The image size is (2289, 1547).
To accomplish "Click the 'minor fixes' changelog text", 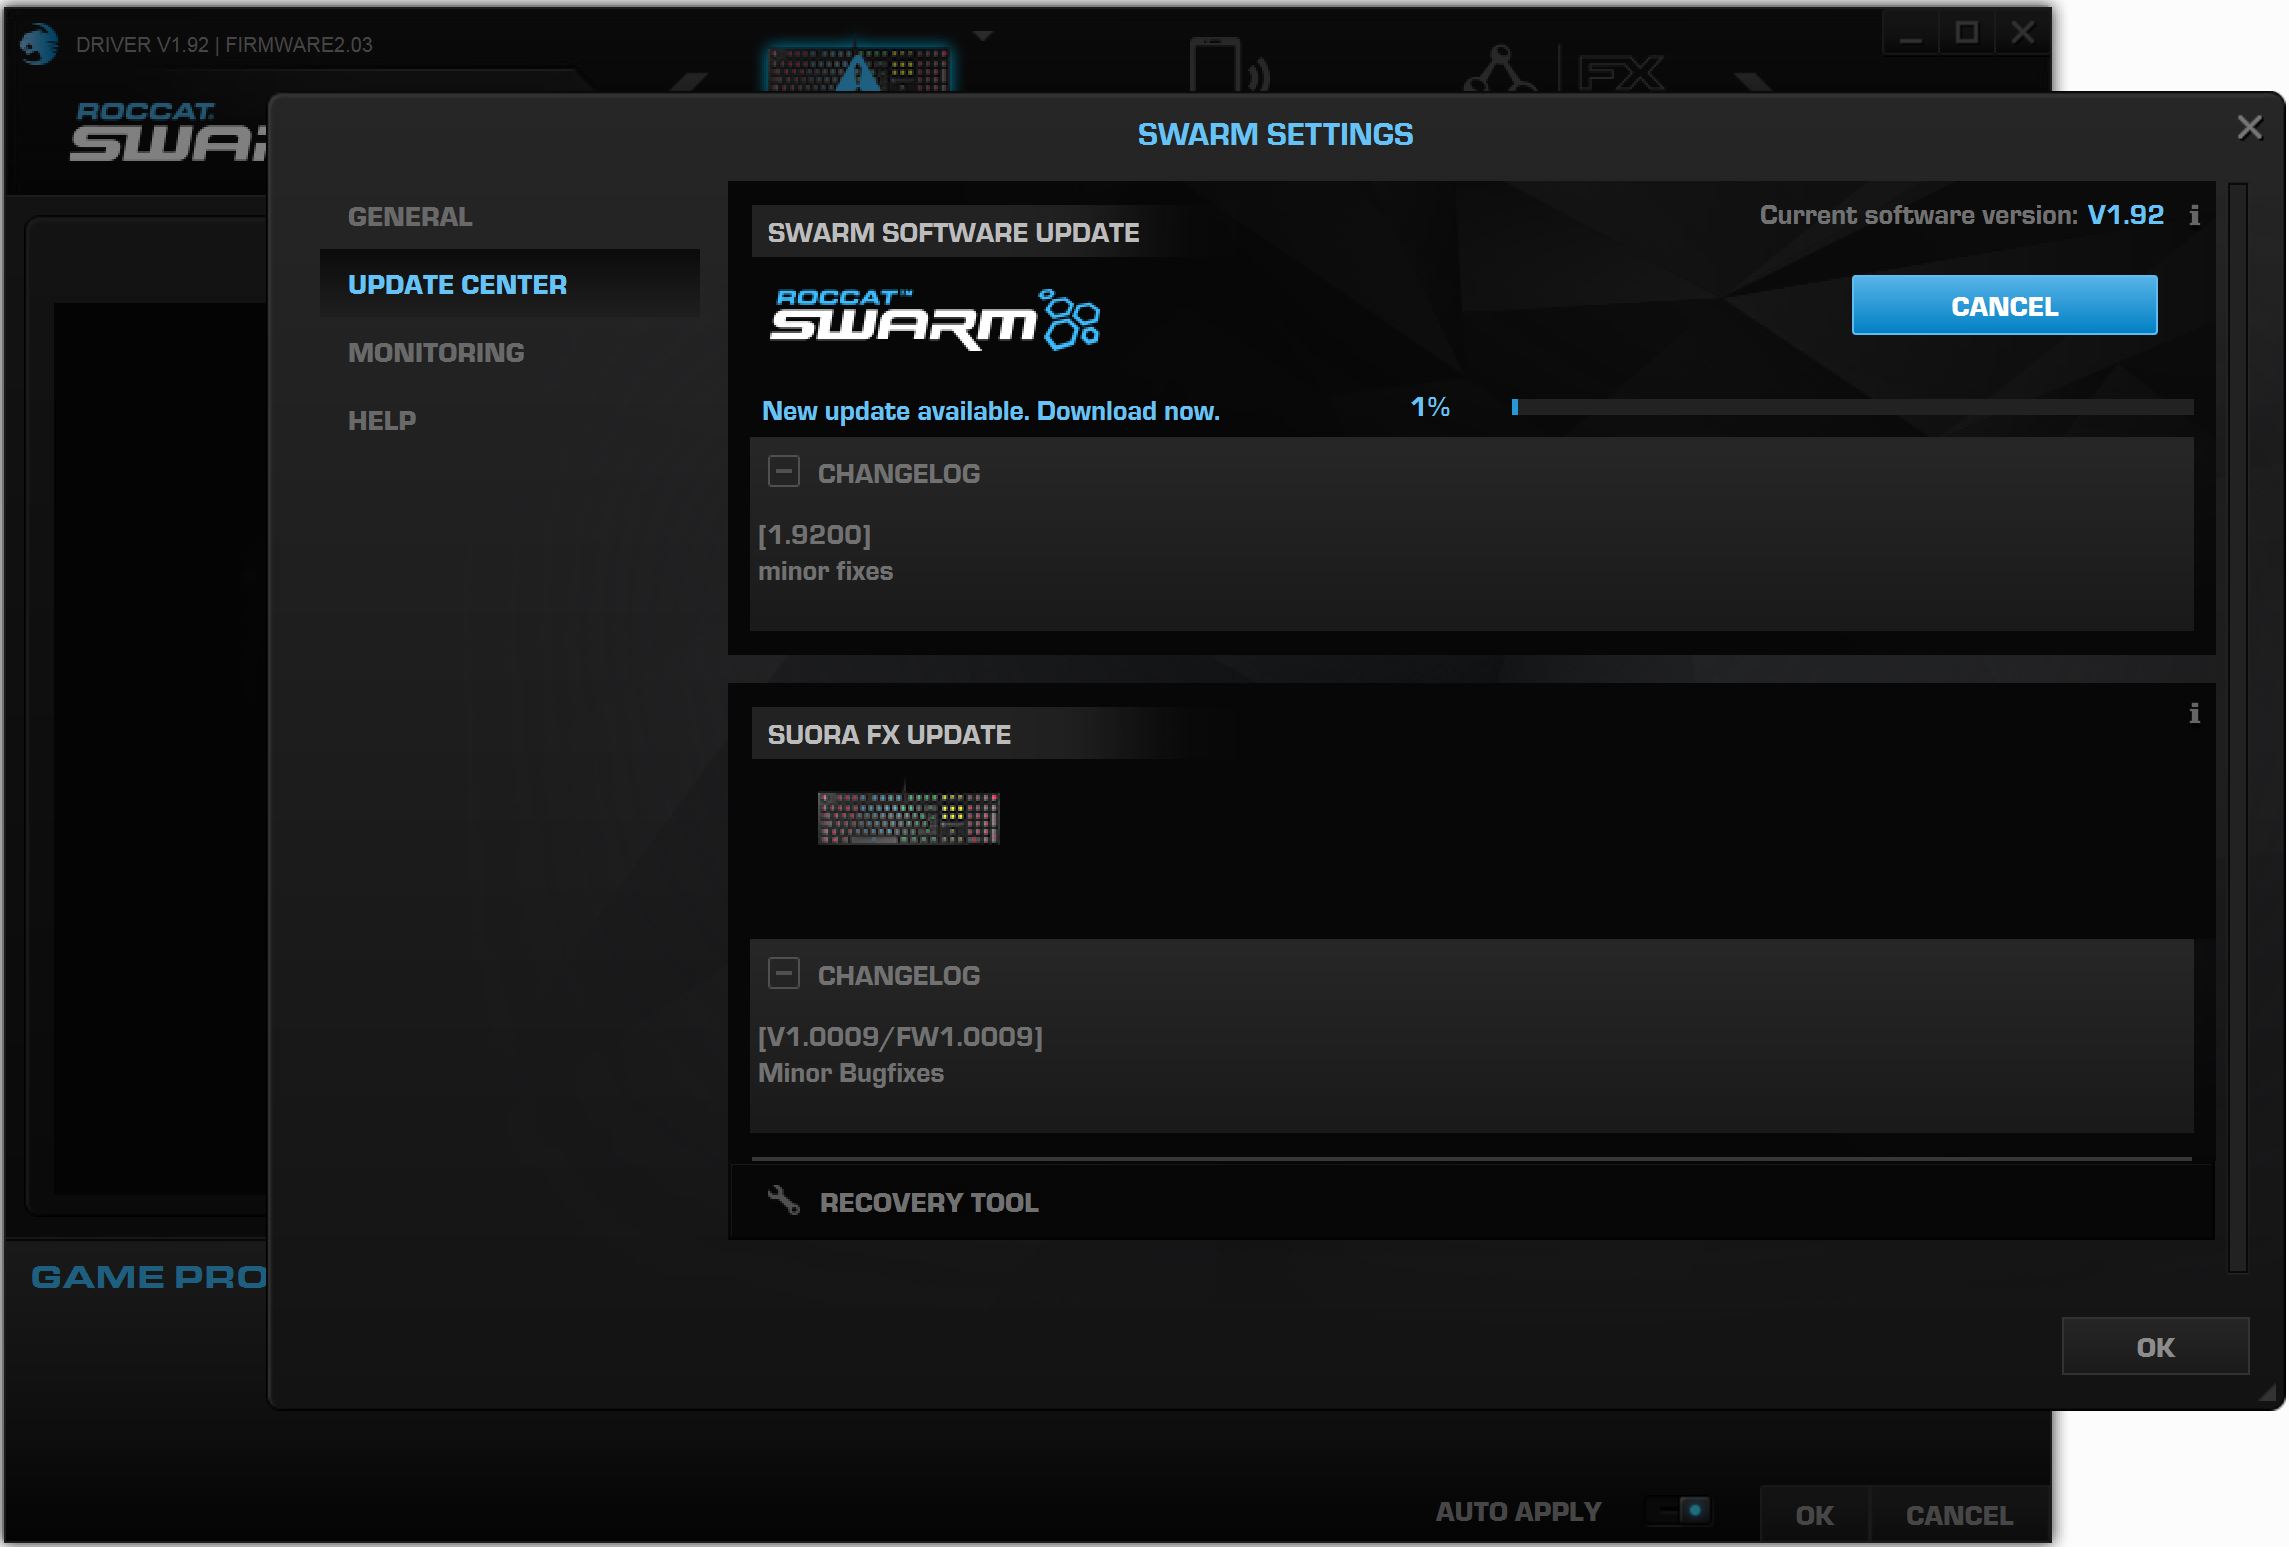I will pos(825,571).
